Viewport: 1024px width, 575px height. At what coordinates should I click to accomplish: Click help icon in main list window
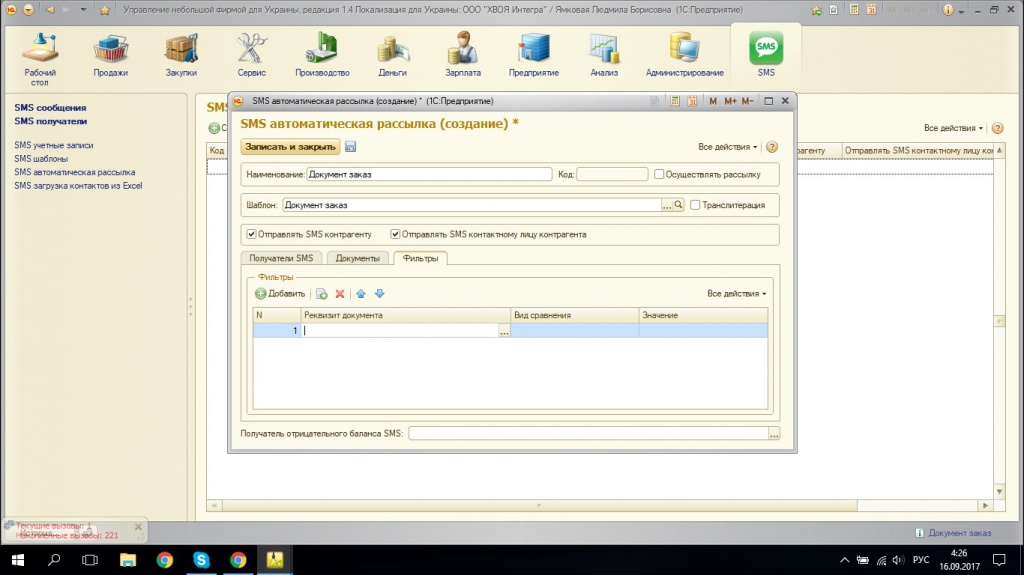coord(997,128)
